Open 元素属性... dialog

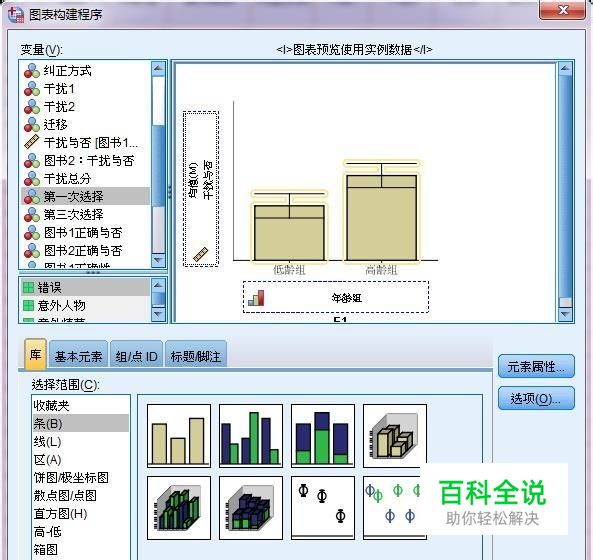tap(536, 366)
